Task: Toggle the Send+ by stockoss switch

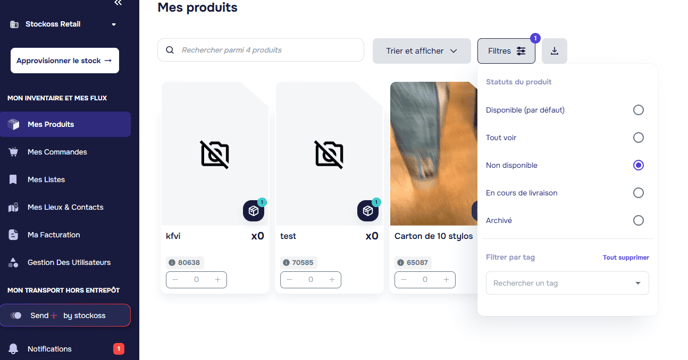Action: (x=16, y=315)
